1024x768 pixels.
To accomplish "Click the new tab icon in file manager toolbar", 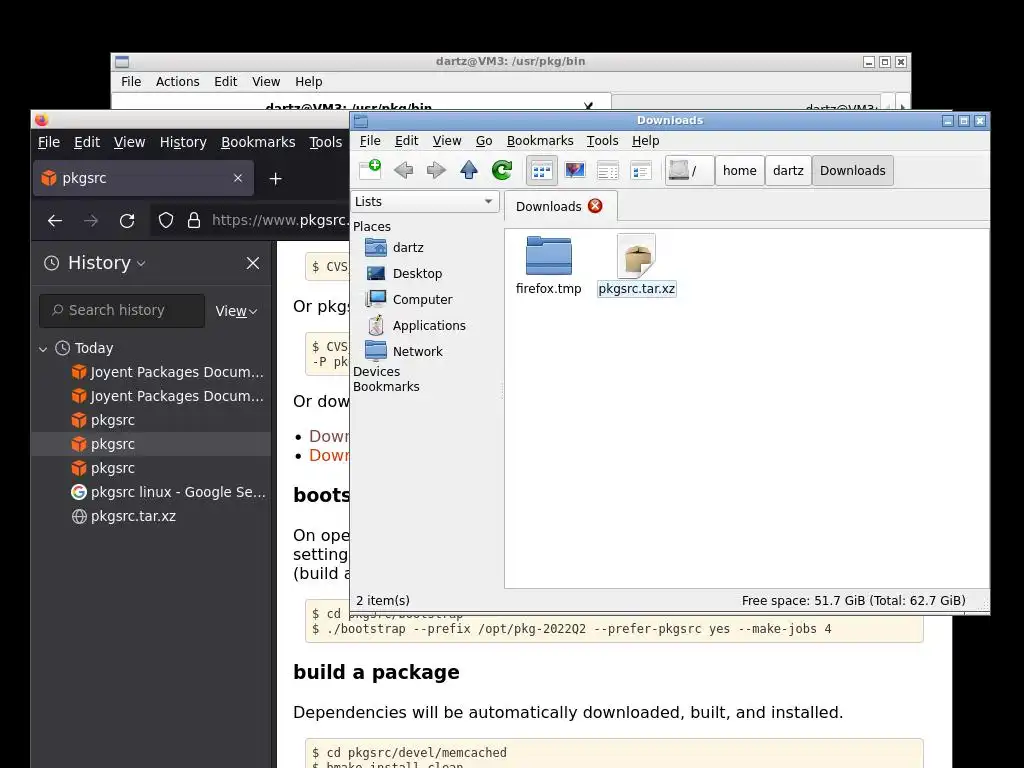I will (x=370, y=170).
